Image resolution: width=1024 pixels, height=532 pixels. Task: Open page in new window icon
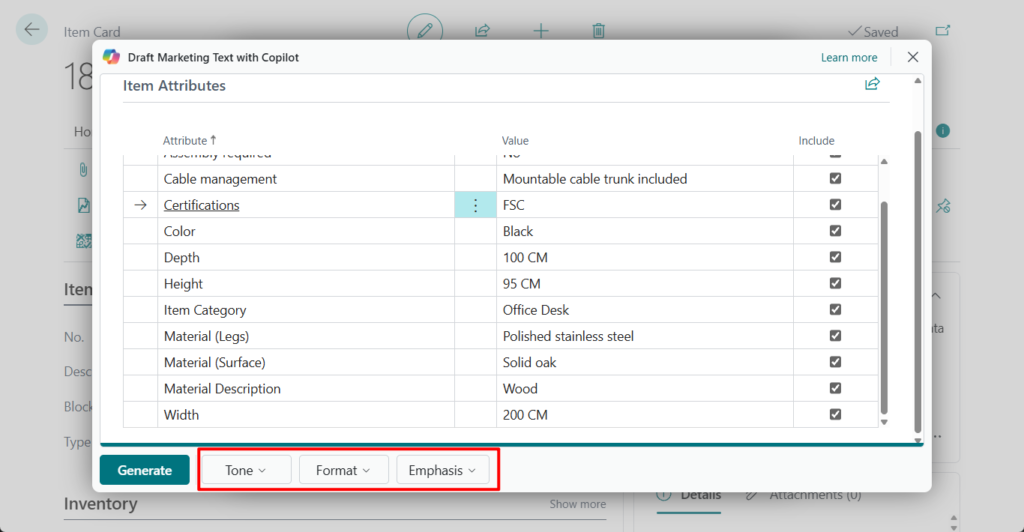[942, 31]
